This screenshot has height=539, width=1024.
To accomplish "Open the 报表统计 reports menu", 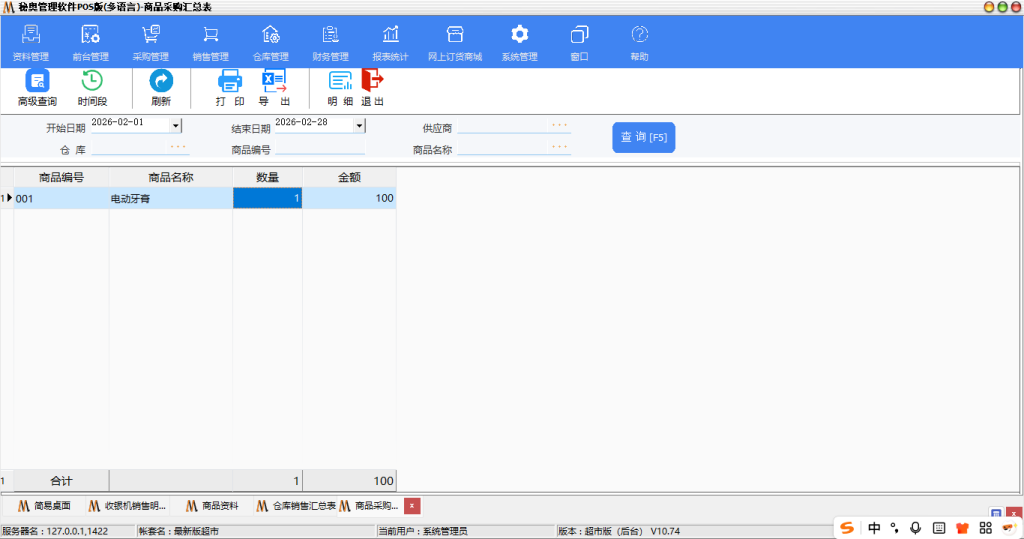I will 390,42.
